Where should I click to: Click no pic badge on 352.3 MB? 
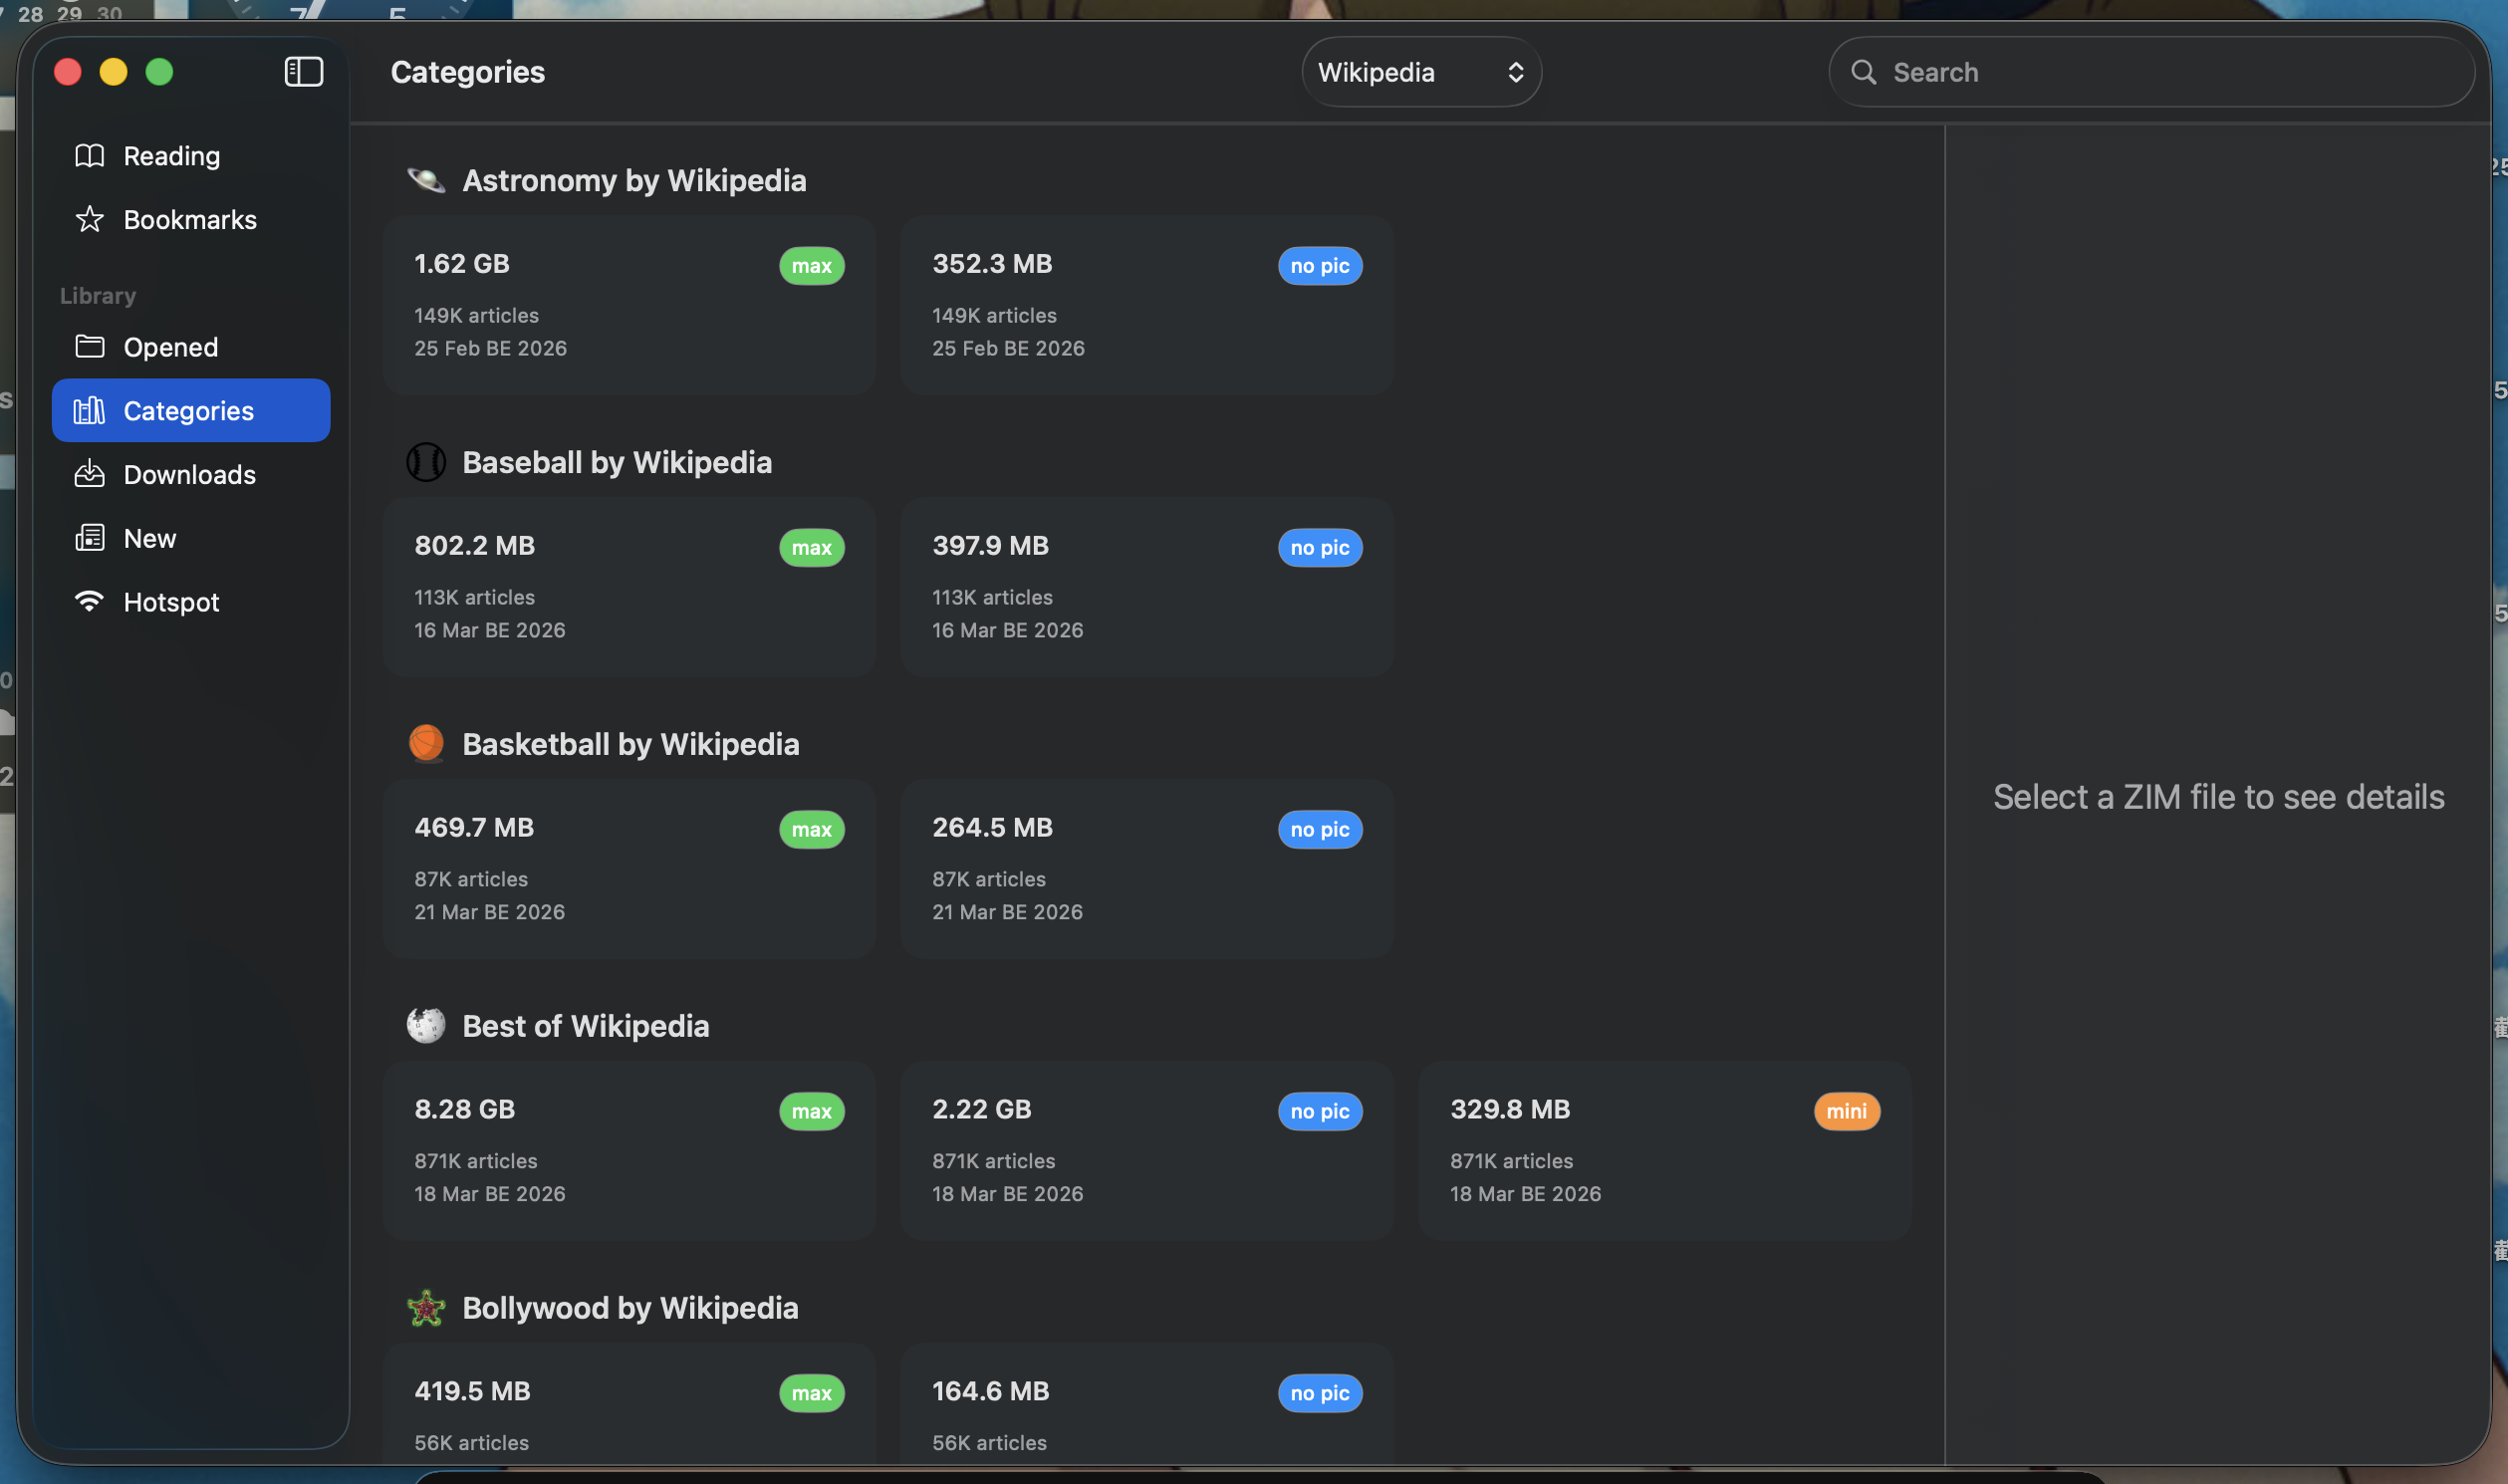click(x=1320, y=266)
